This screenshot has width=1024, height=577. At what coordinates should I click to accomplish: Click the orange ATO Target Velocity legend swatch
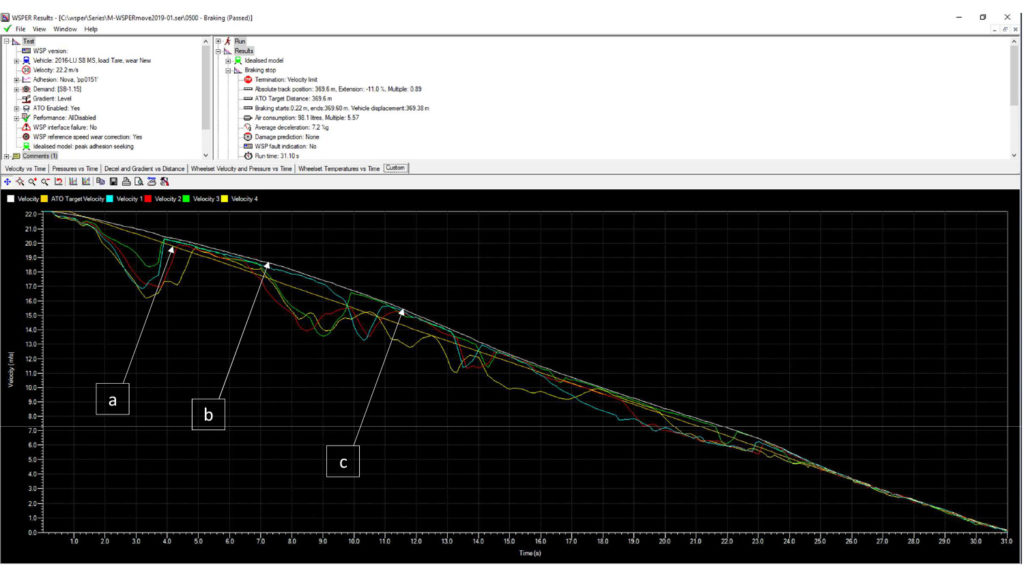44,198
